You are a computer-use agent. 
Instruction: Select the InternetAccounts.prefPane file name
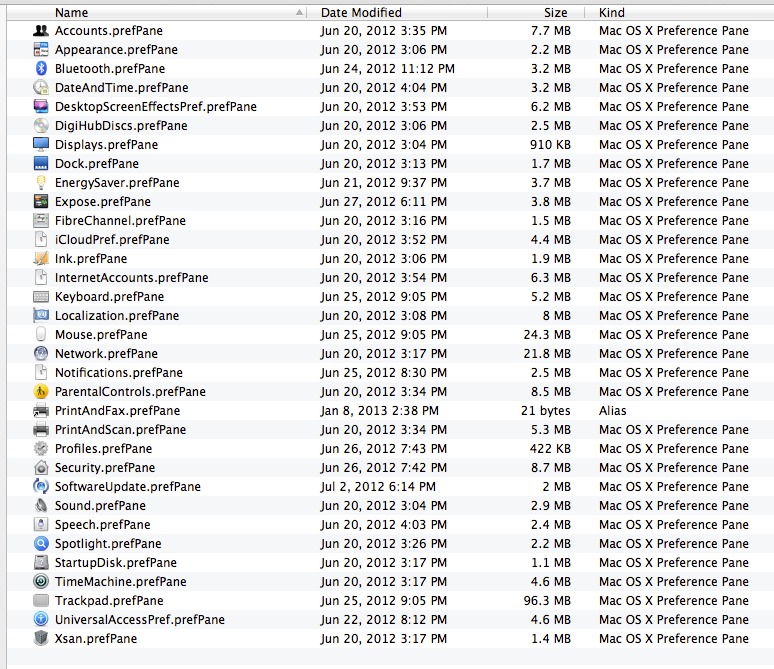(x=131, y=278)
